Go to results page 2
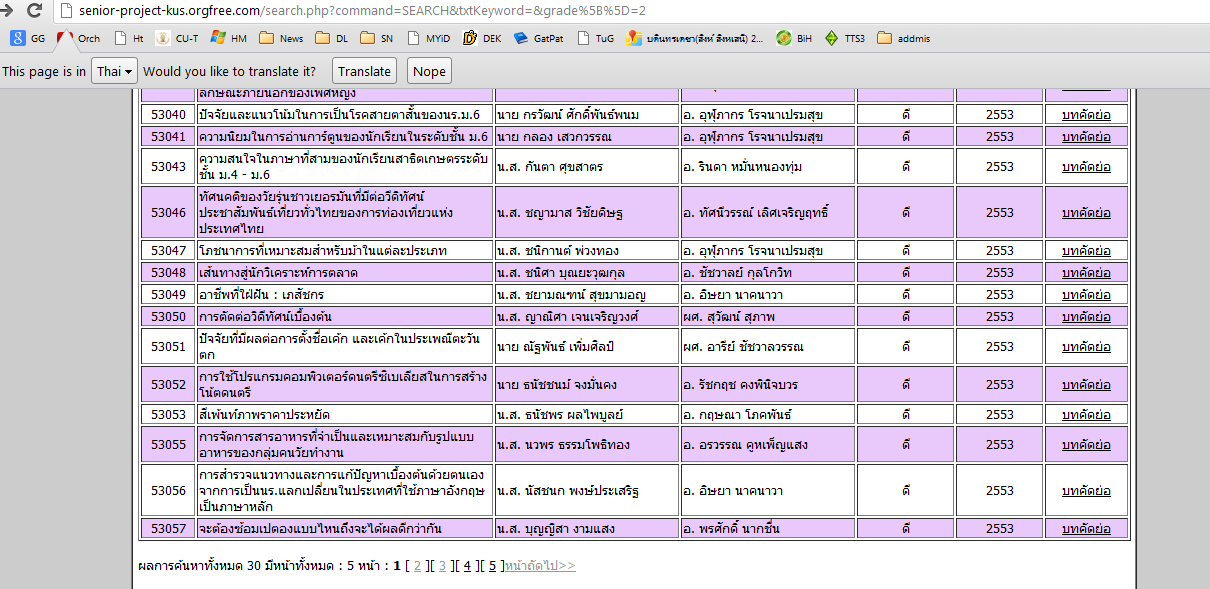Screen dimensions: 1210x589 pyautogui.click(x=418, y=566)
